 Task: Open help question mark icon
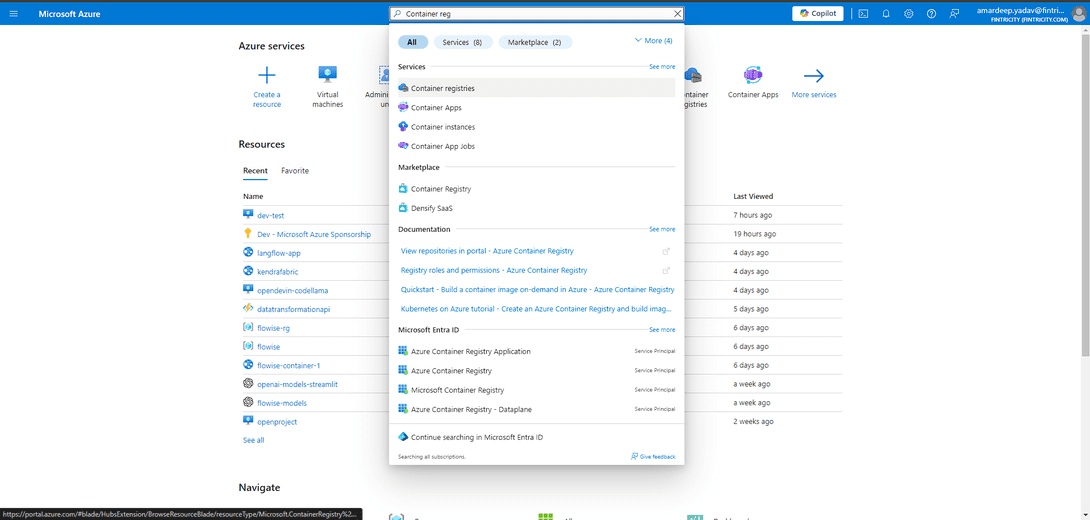pyautogui.click(x=932, y=14)
